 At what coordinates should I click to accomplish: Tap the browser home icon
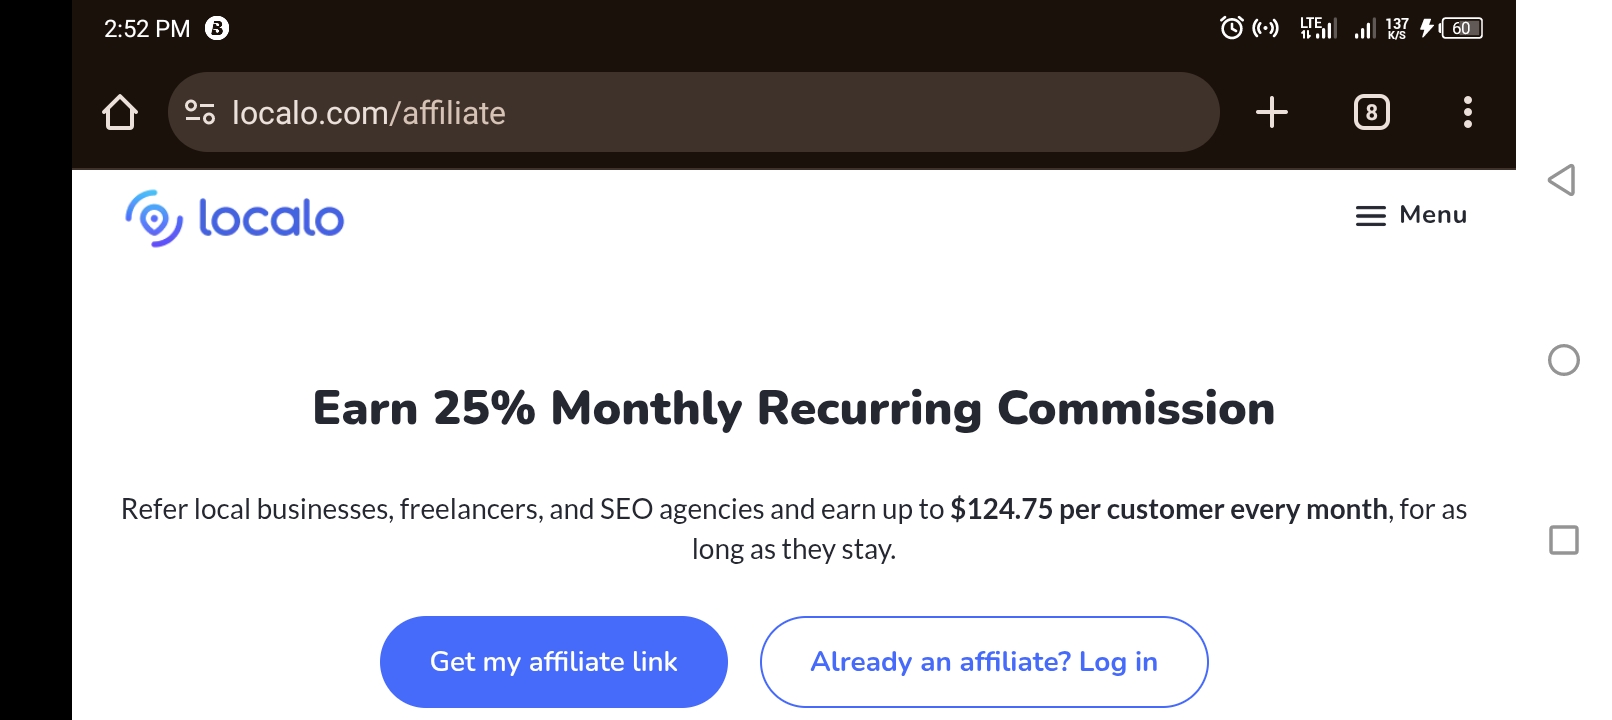coord(120,112)
